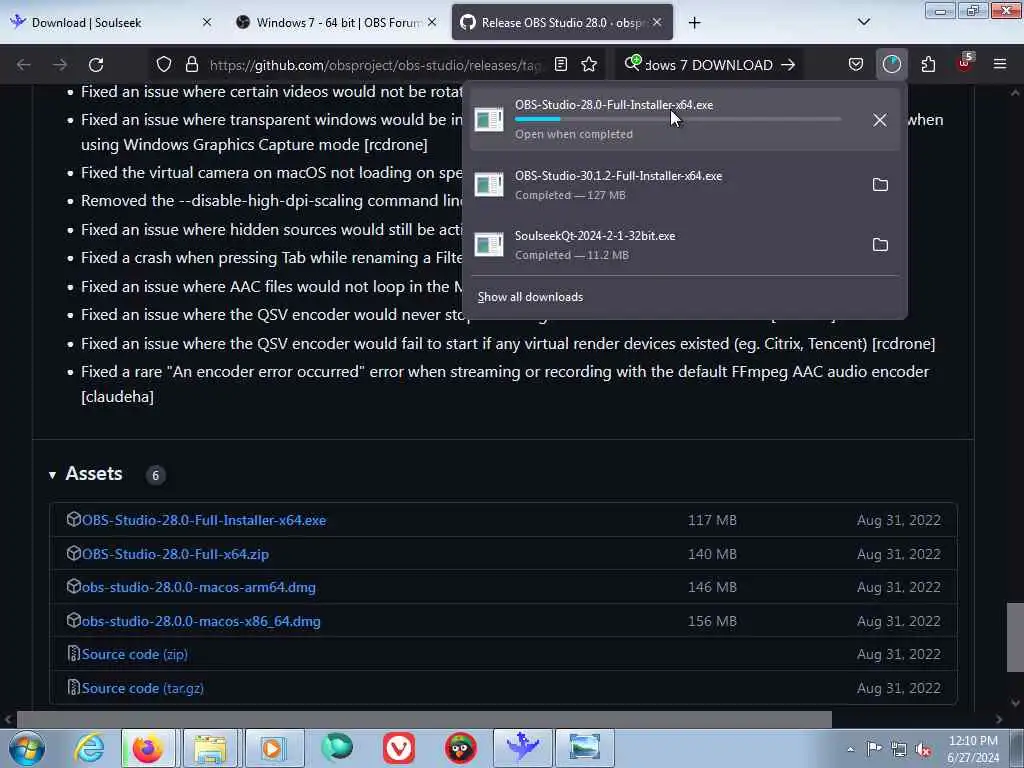
Task: Open the list all tabs dropdown
Action: point(864,23)
